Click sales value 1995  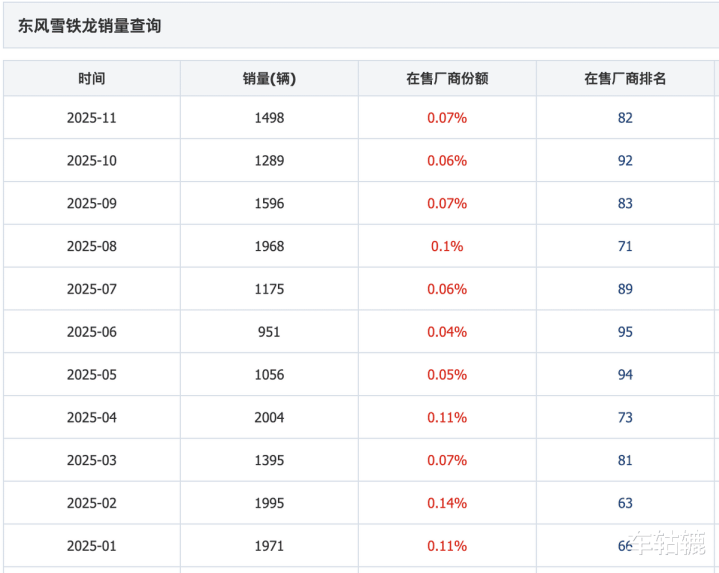(x=269, y=503)
